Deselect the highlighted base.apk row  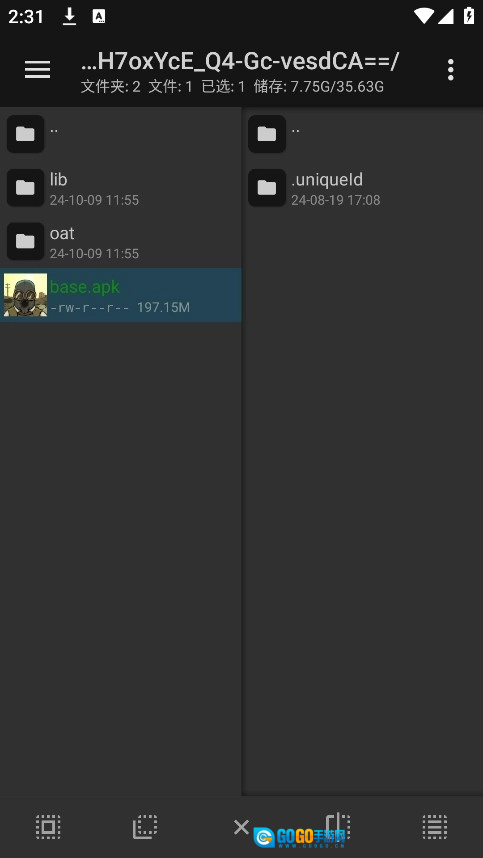coord(120,295)
